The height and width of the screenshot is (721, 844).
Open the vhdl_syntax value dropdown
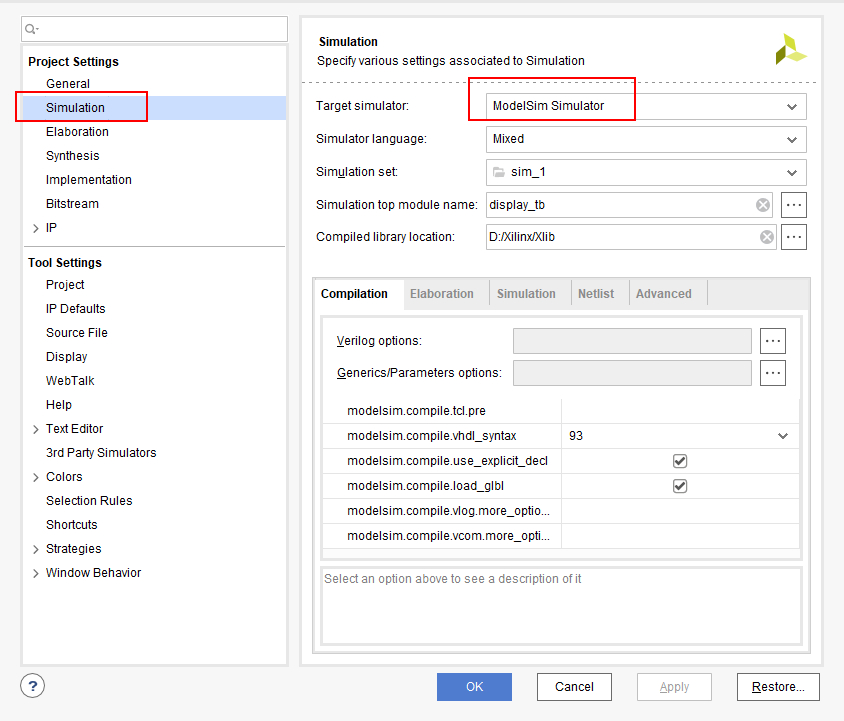783,436
